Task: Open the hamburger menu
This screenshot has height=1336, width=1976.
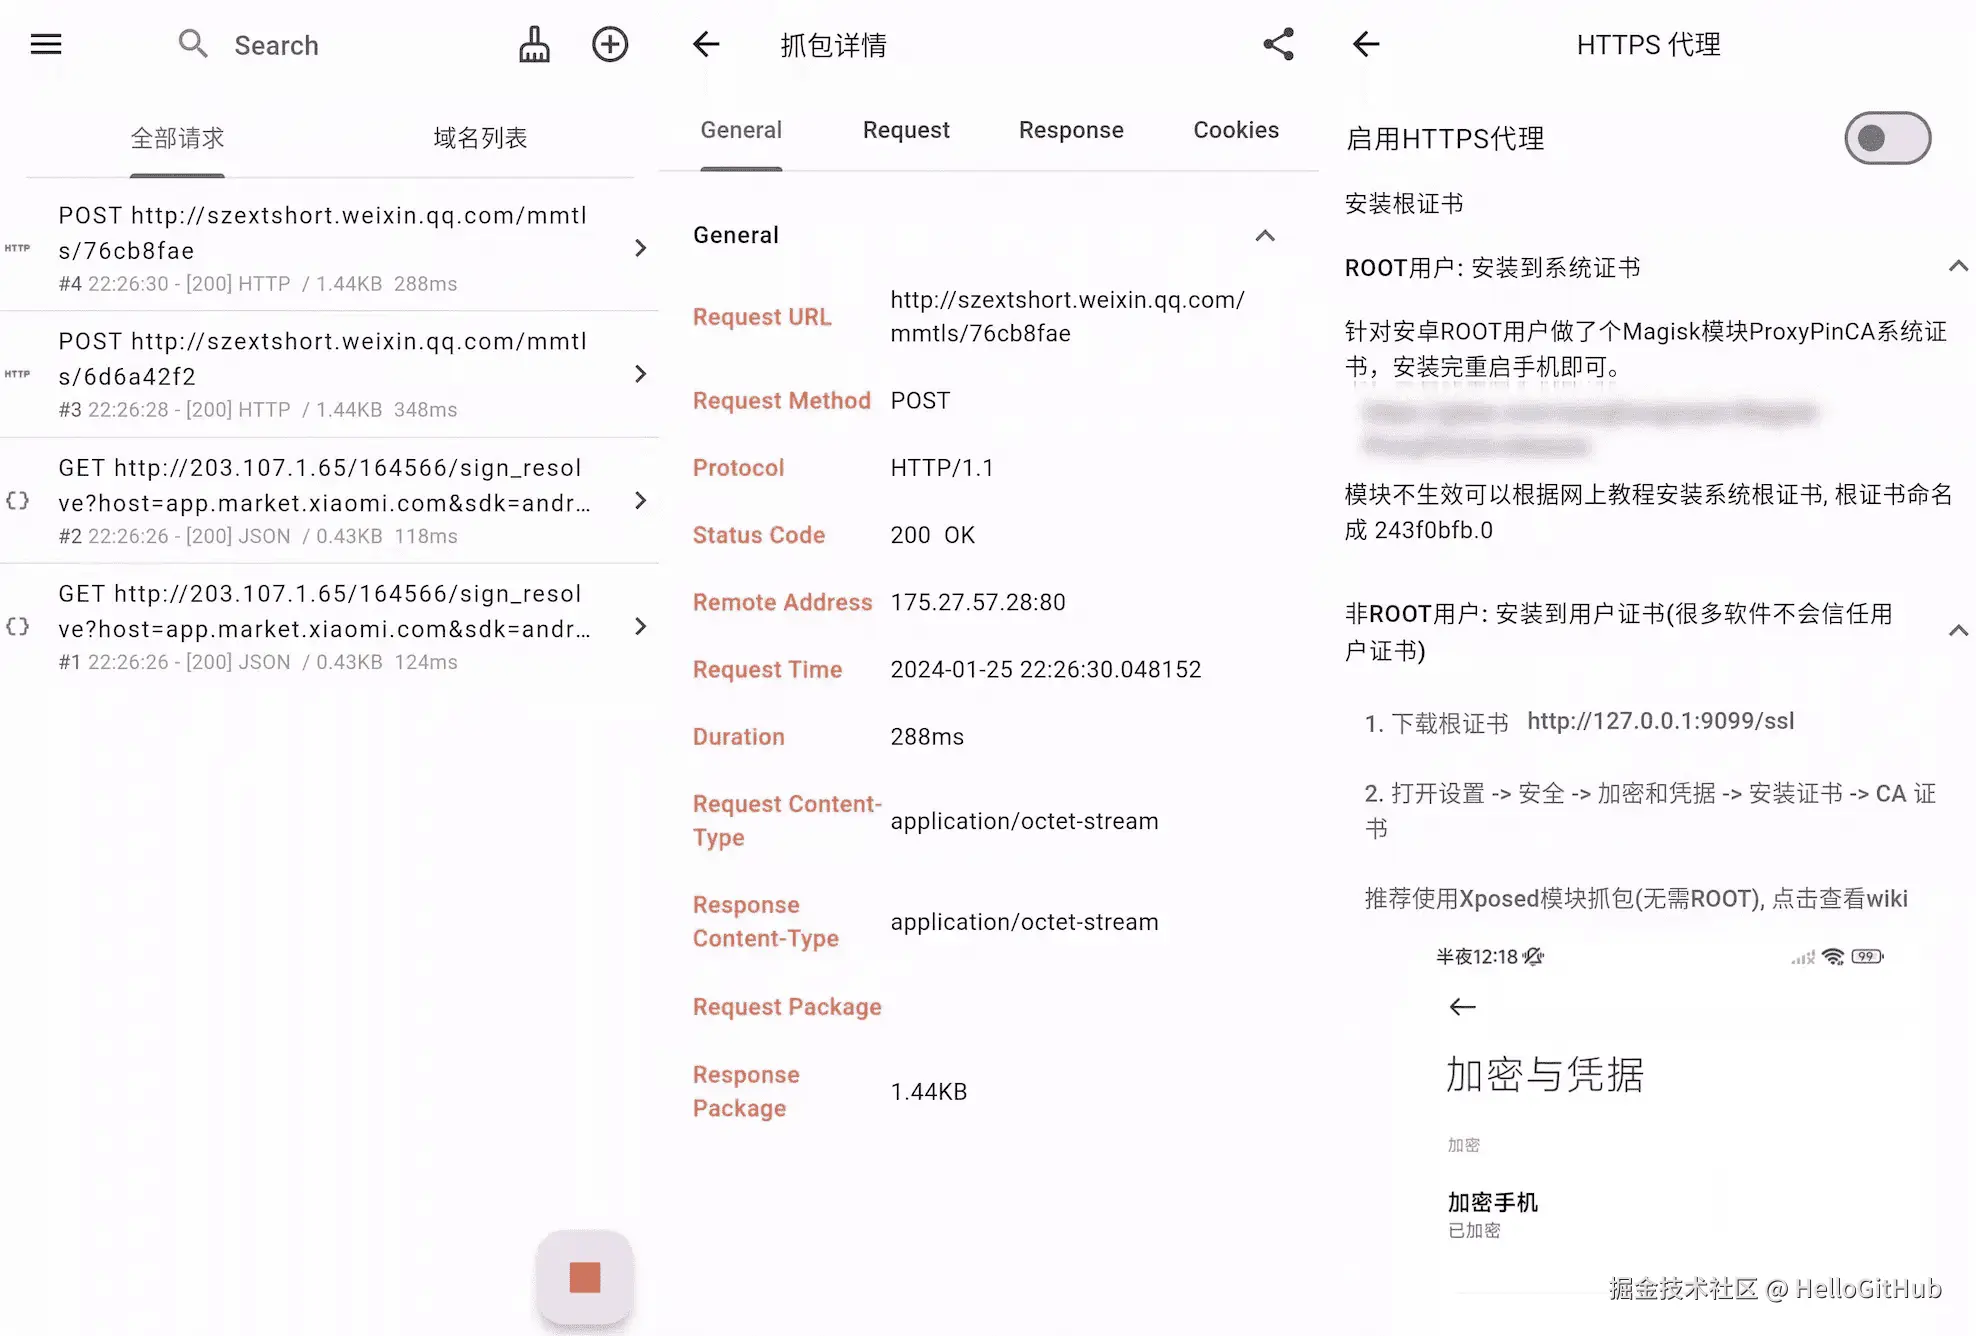Action: click(46, 44)
